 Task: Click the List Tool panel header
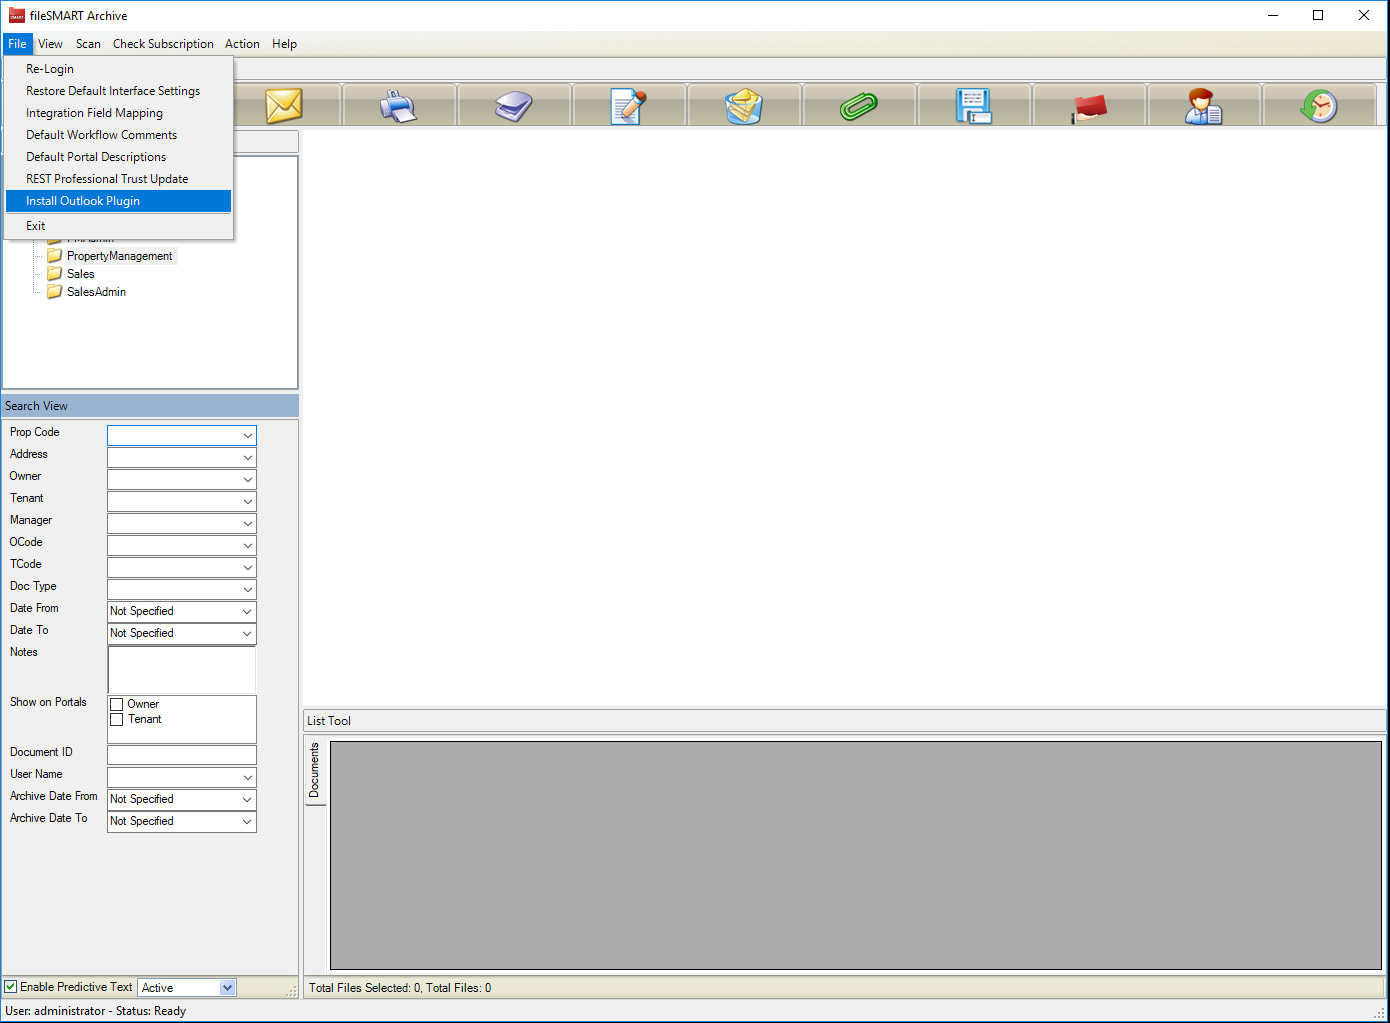pos(844,721)
